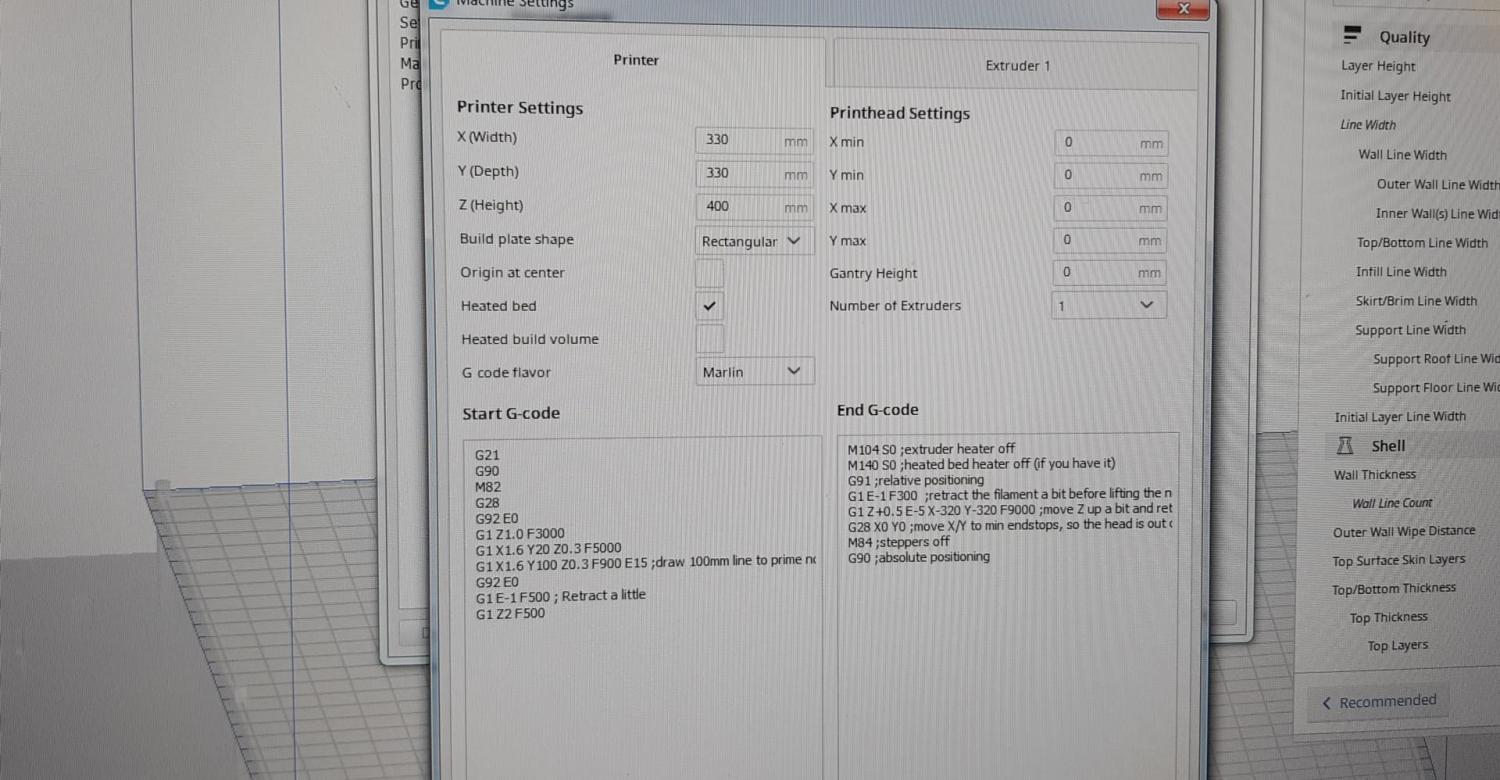Image resolution: width=1500 pixels, height=780 pixels.
Task: Click the Y (Depth) input field
Action: (753, 174)
